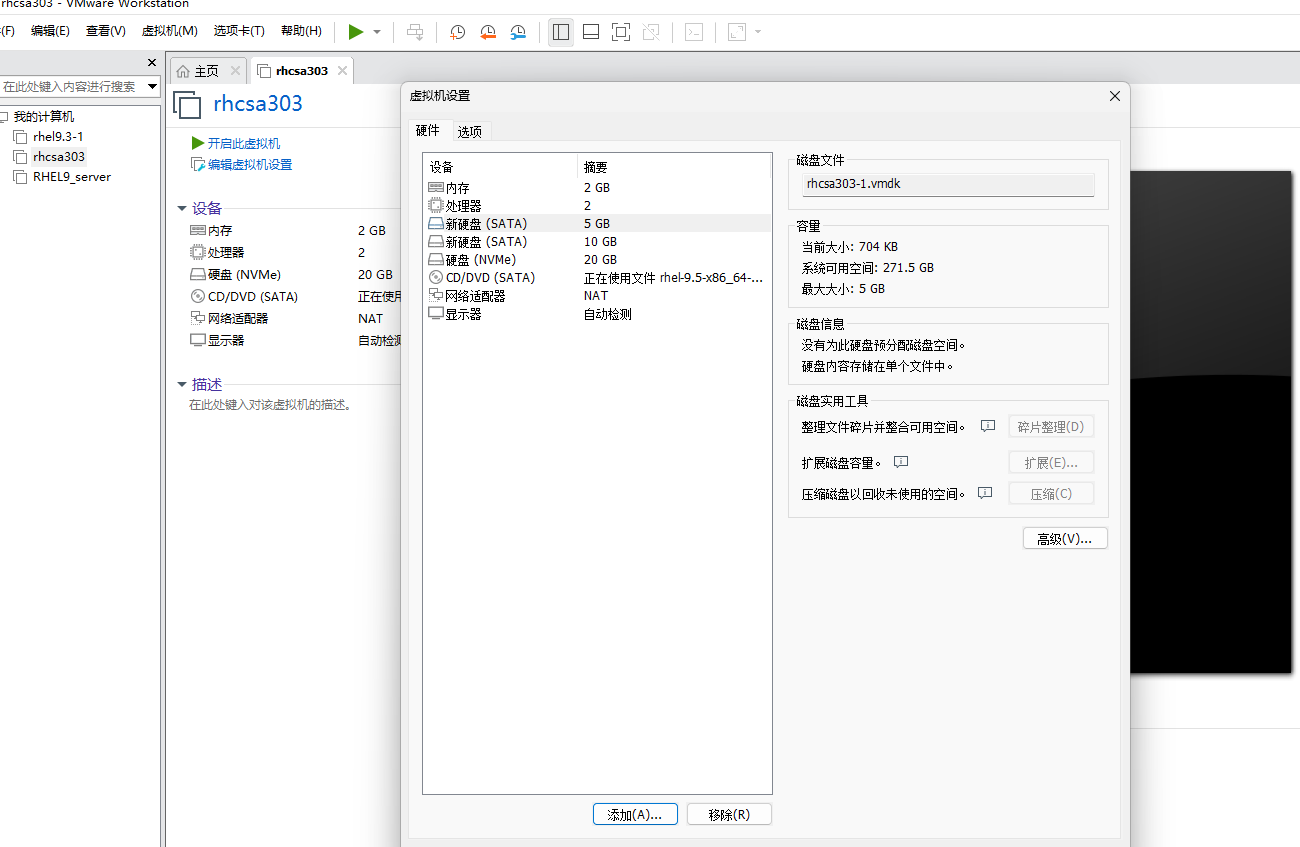
Task: Select RHEL9_server in the library
Action: 71,177
